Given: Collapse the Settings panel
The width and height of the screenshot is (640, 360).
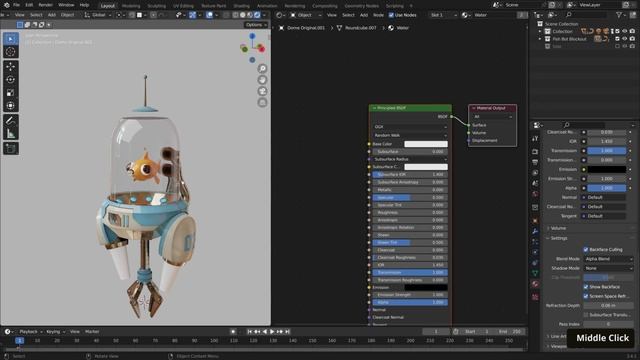Looking at the screenshot, I should [x=558, y=238].
